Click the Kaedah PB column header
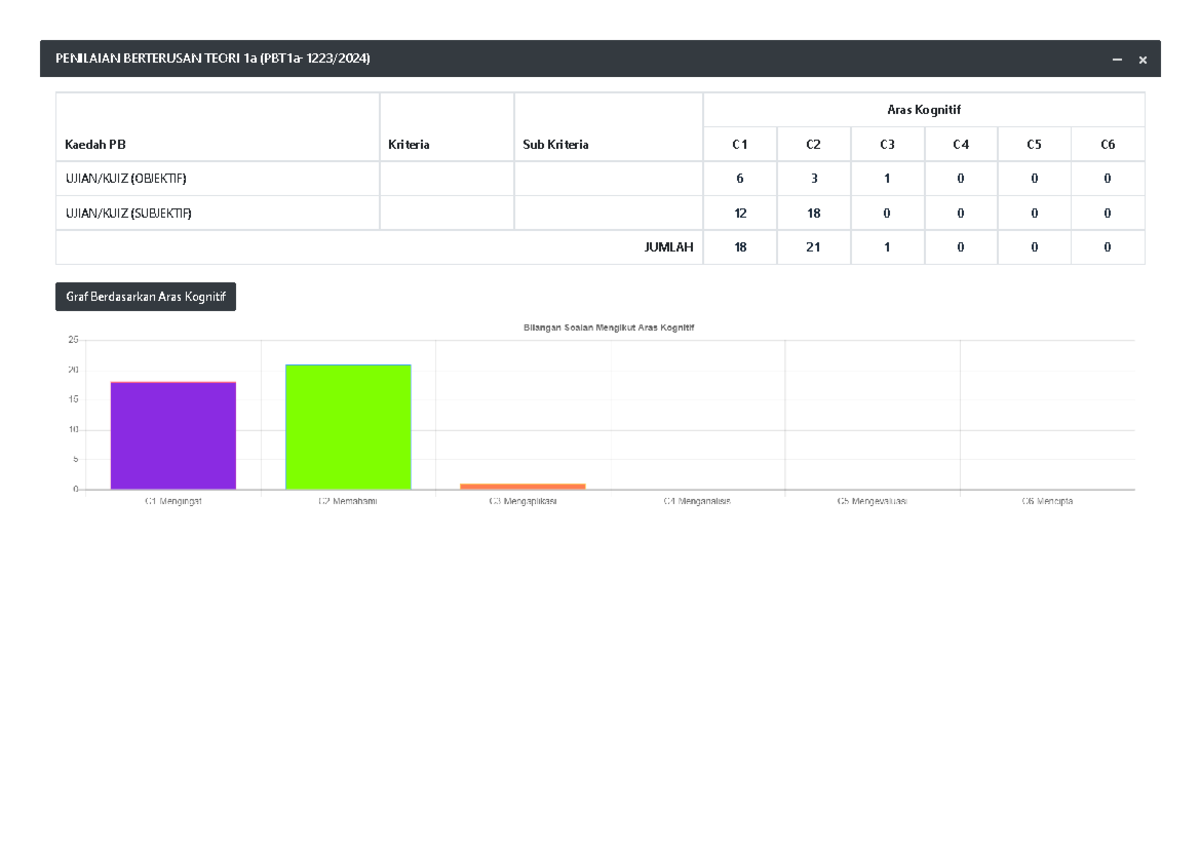 click(x=96, y=145)
